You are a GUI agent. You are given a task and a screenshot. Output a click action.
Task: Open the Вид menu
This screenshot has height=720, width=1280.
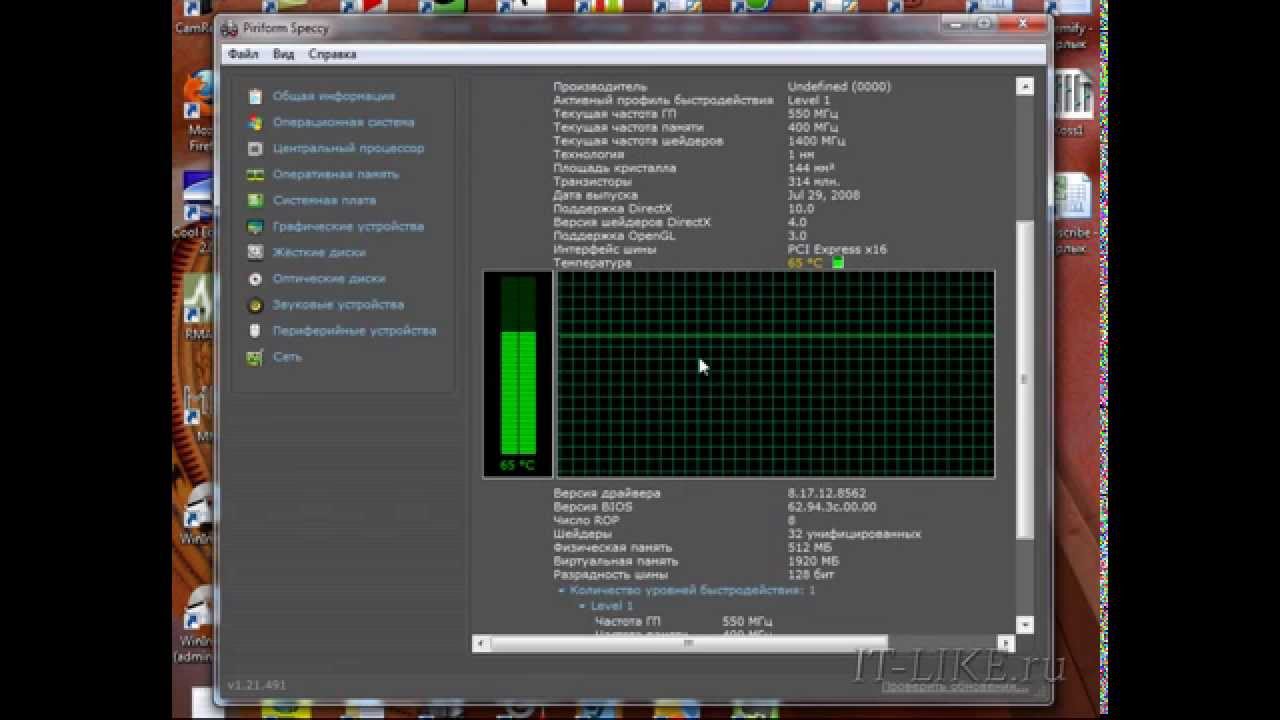click(283, 54)
